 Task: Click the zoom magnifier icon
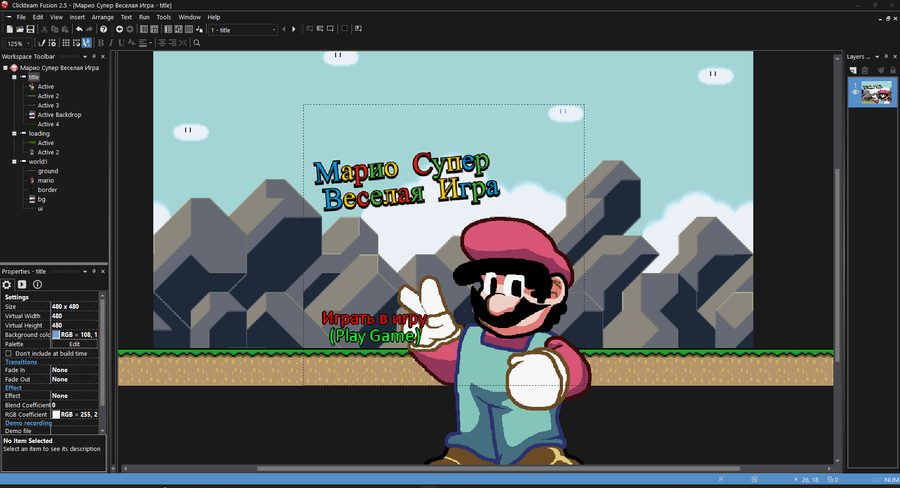pyautogui.click(x=197, y=43)
